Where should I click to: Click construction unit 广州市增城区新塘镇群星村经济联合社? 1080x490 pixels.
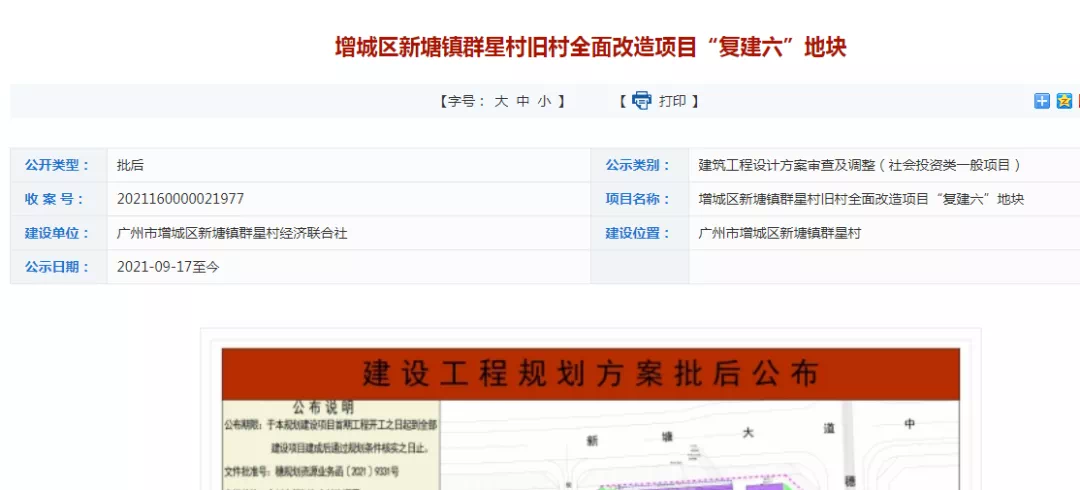pos(232,233)
